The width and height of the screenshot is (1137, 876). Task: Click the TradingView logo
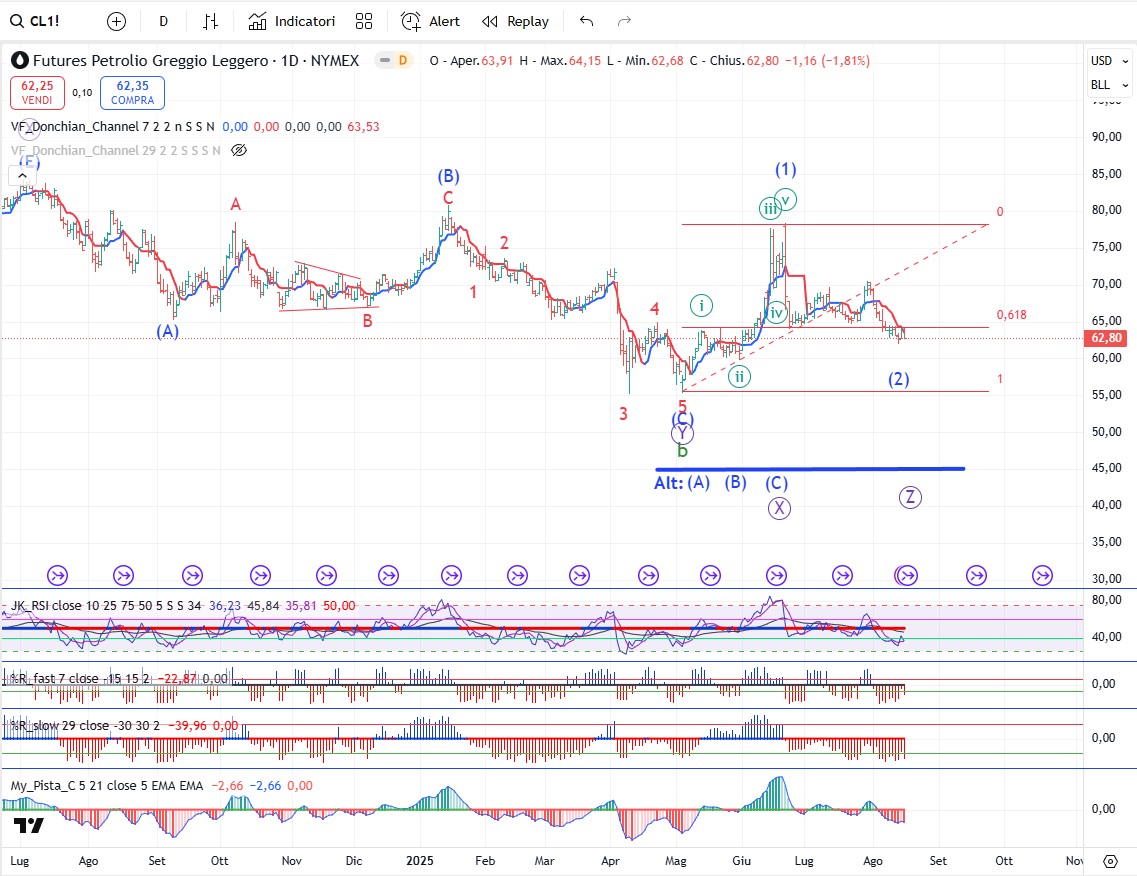click(x=28, y=826)
